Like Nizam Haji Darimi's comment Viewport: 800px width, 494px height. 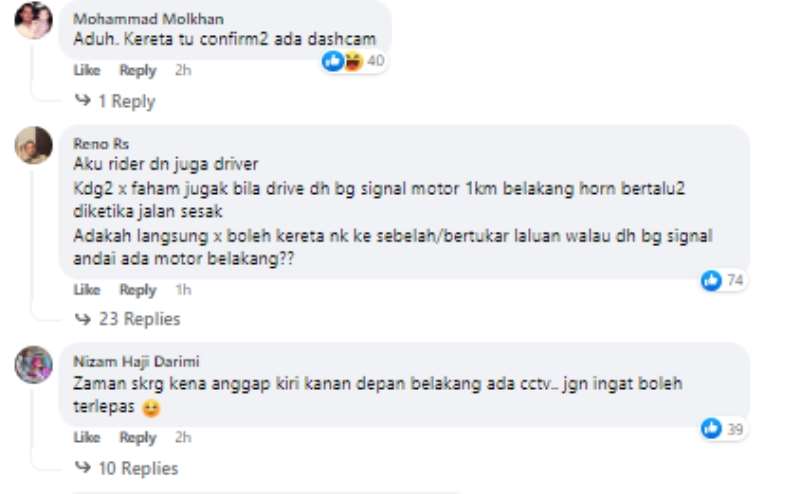87,437
